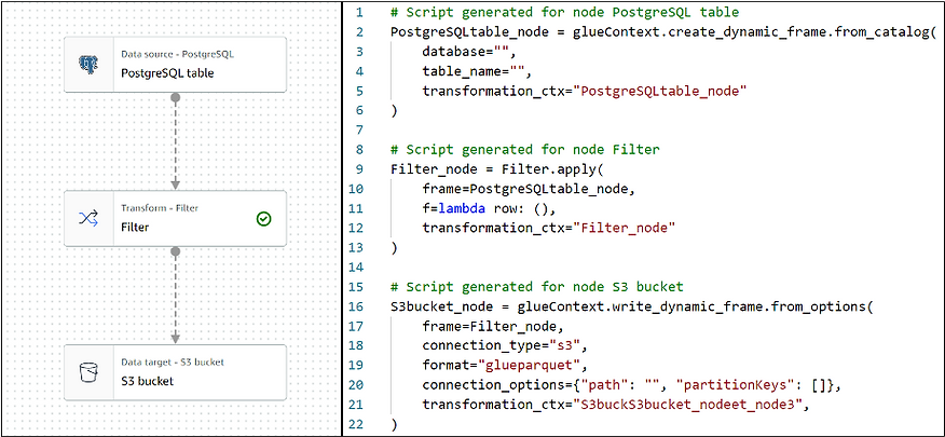This screenshot has width=945, height=437.
Task: Click the PostgreSQL elephant icon
Action: point(88,64)
